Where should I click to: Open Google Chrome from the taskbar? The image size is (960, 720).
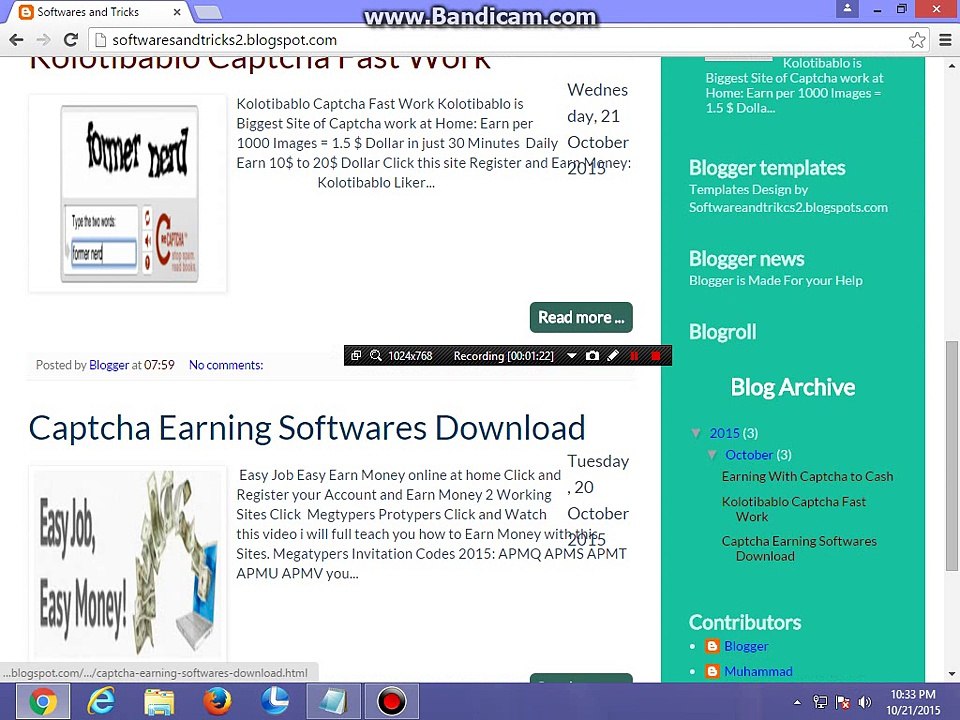pyautogui.click(x=43, y=702)
